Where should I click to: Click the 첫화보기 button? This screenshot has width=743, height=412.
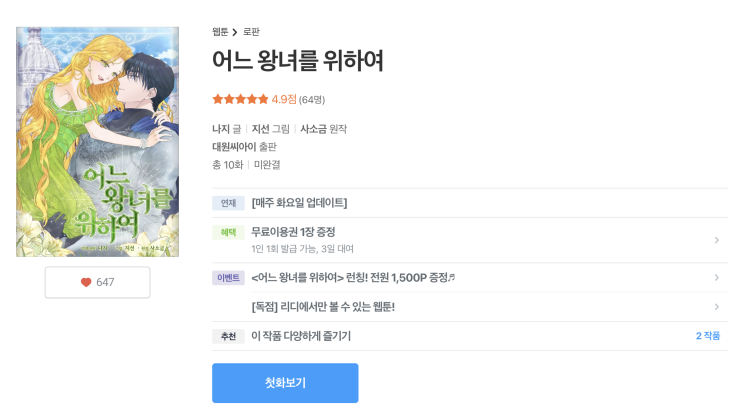click(x=285, y=383)
